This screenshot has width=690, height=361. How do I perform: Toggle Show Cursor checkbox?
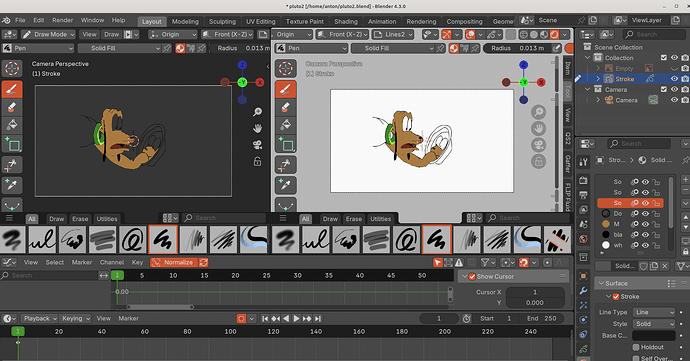coord(472,276)
